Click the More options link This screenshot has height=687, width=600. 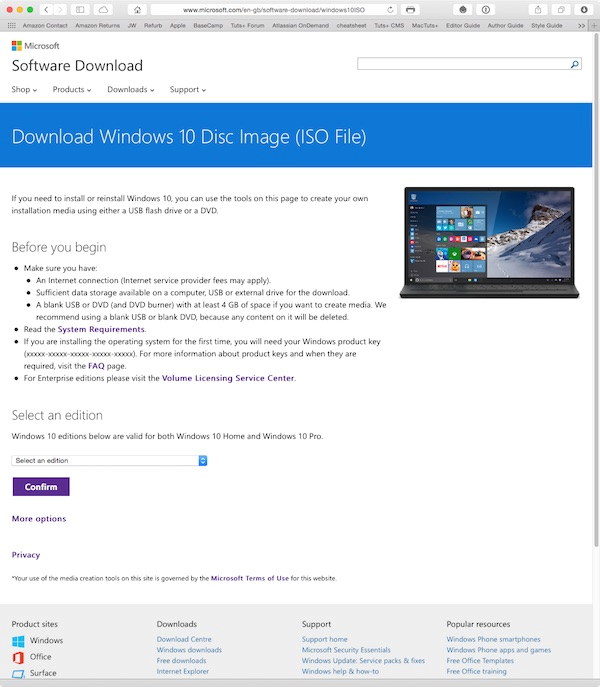tap(39, 519)
